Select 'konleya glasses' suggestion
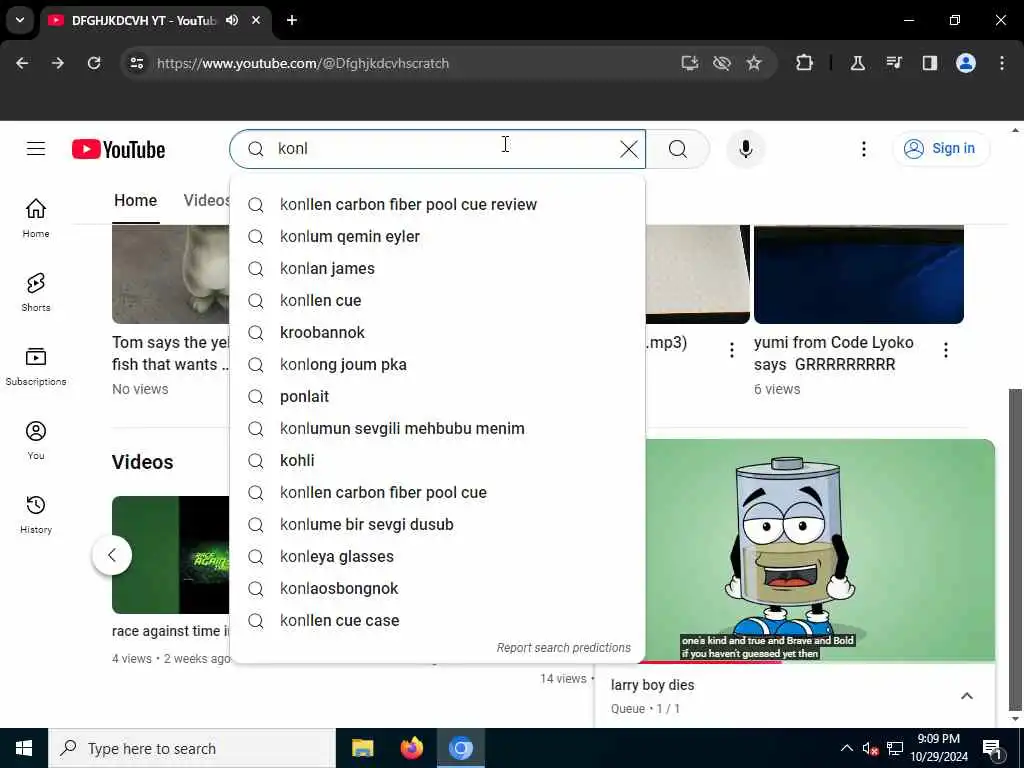The image size is (1024, 768). pyautogui.click(x=438, y=556)
